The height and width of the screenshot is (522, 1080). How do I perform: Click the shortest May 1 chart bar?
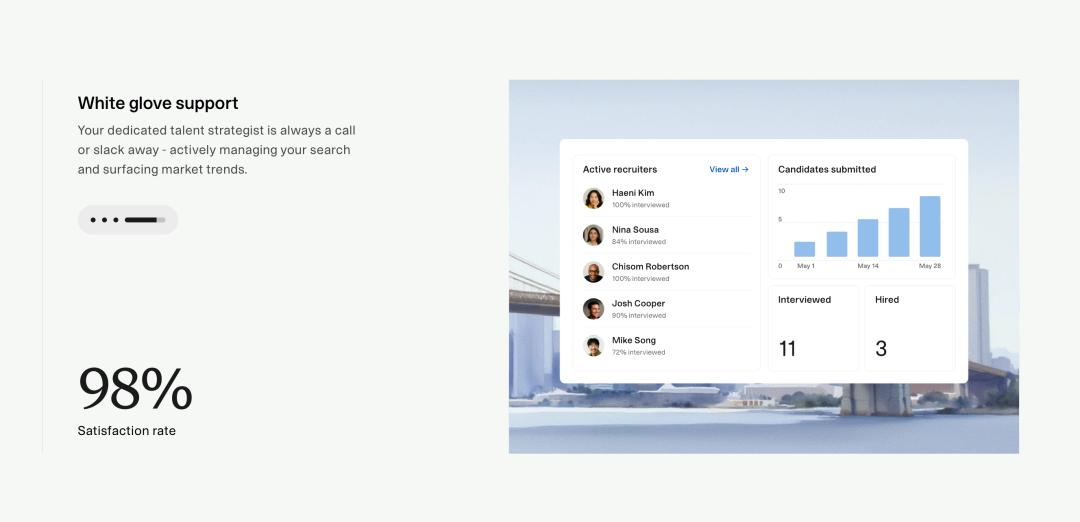coord(804,249)
